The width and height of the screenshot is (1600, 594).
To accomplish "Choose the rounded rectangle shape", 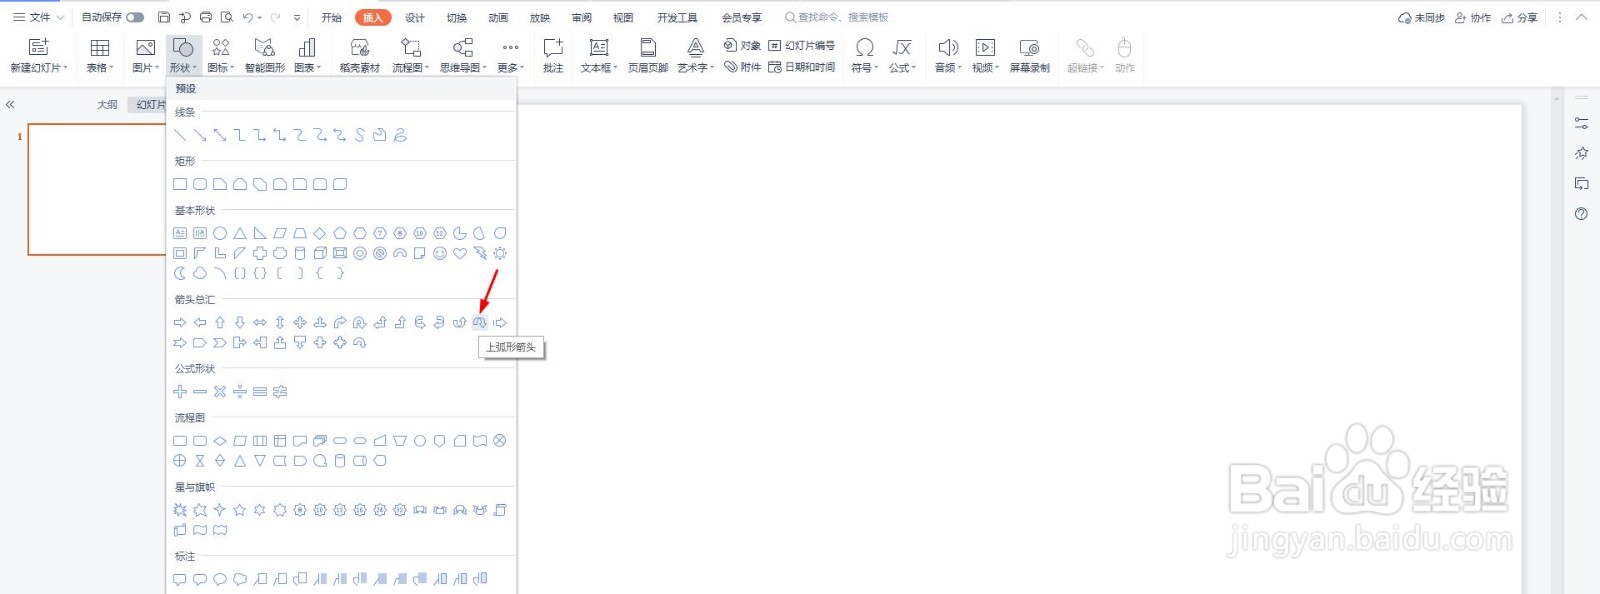I will [x=200, y=184].
